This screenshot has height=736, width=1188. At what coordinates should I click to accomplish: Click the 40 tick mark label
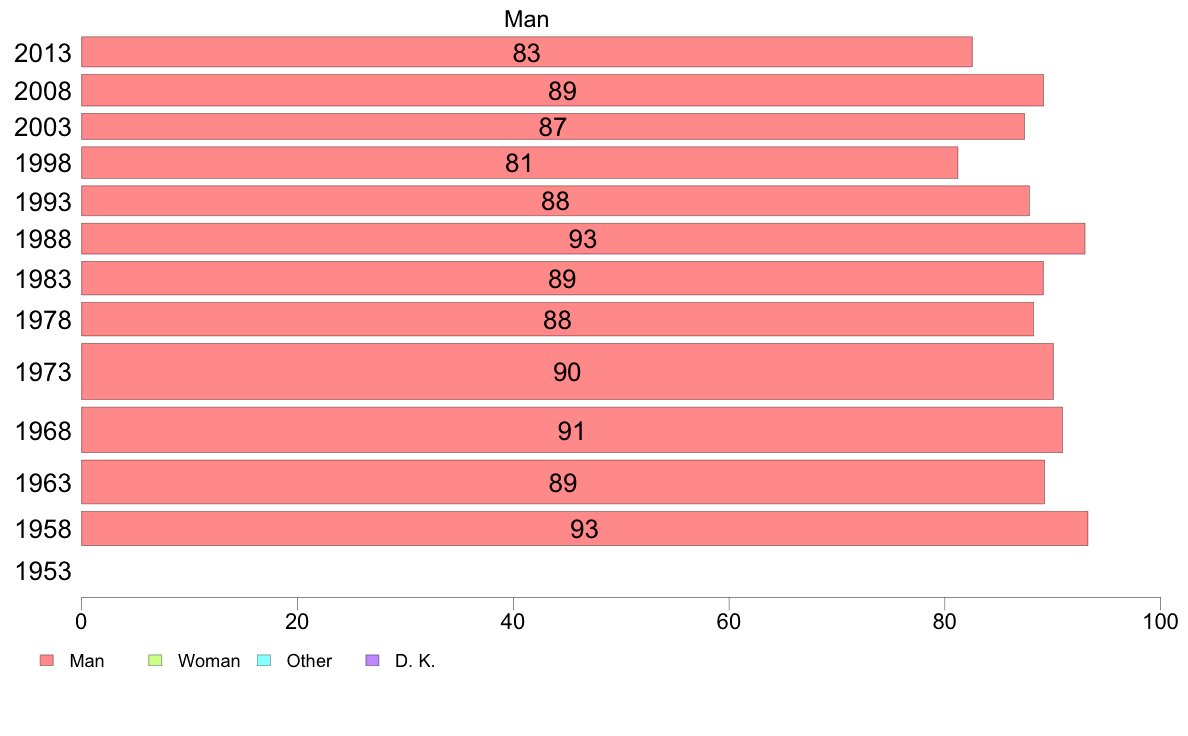[513, 622]
